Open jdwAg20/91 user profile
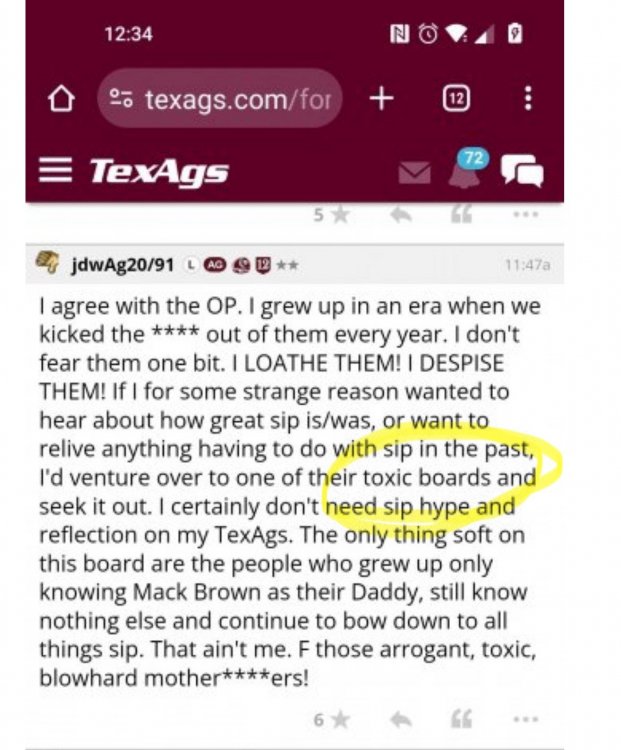621x750 pixels. tap(122, 265)
